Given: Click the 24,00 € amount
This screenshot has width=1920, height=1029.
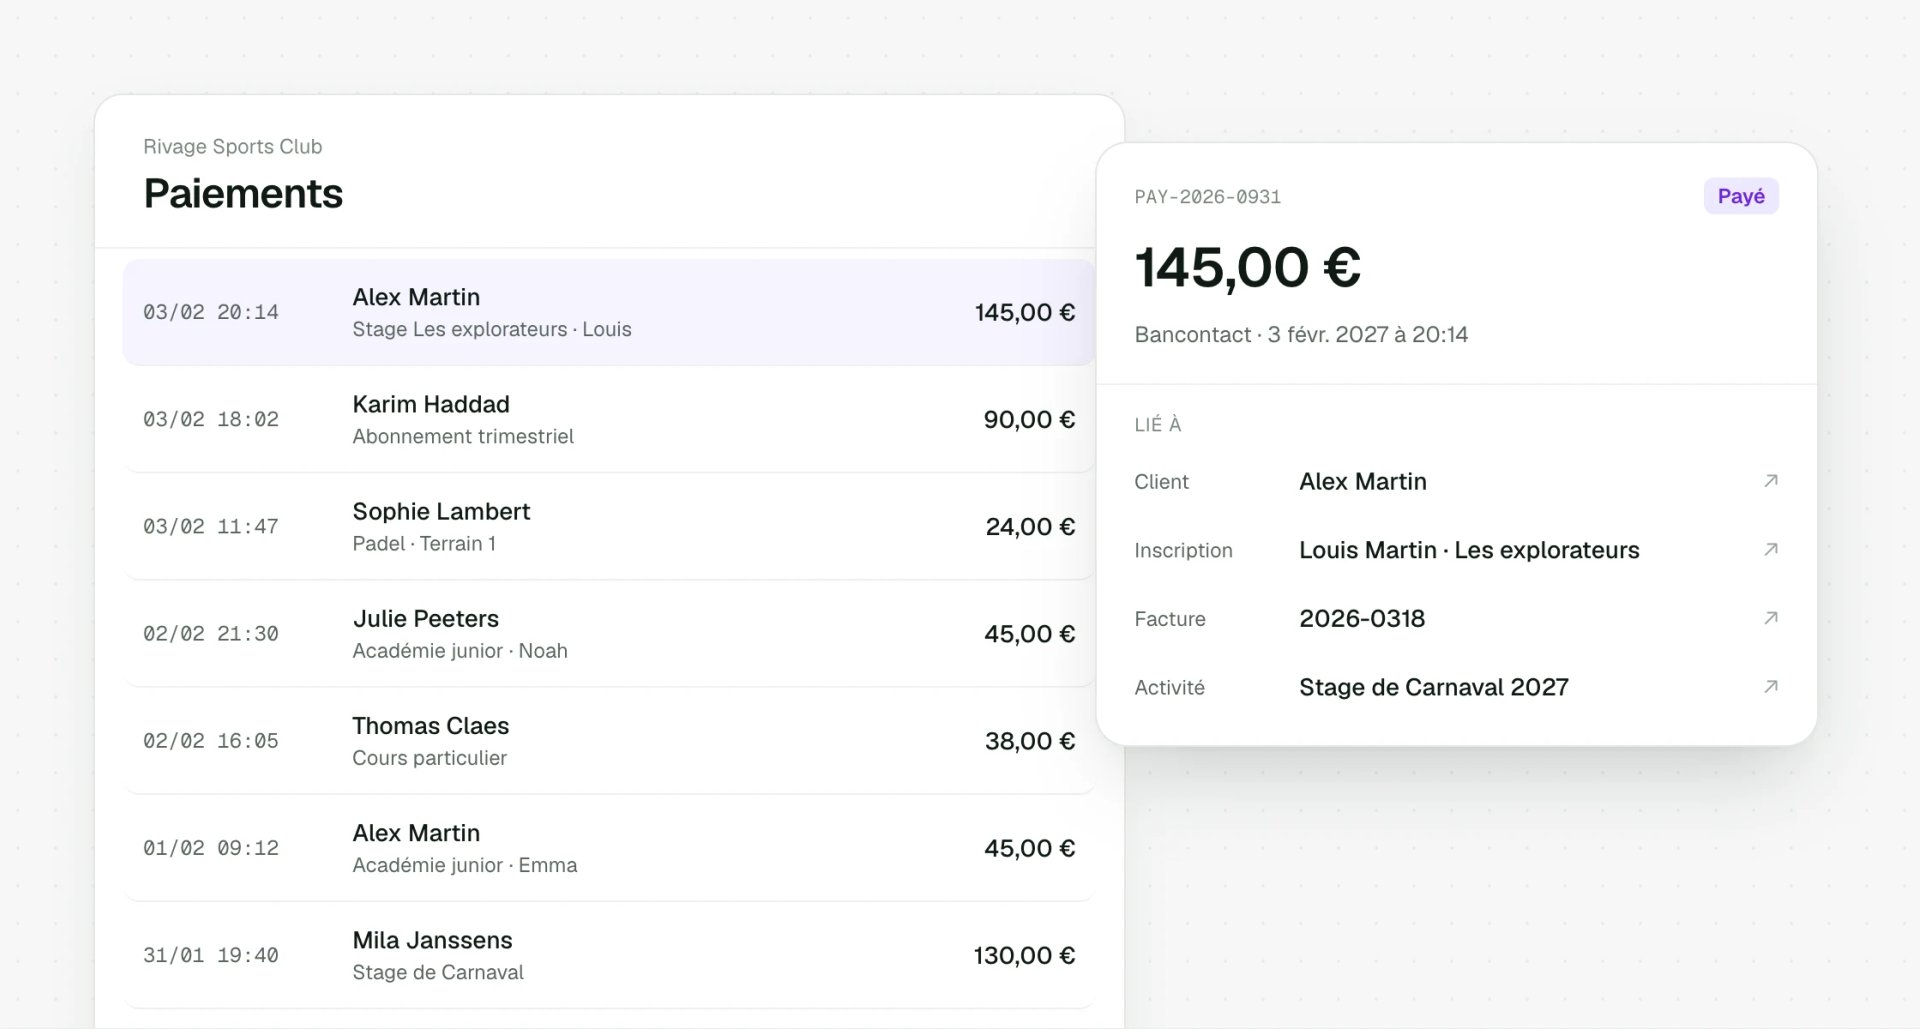Looking at the screenshot, I should click(1030, 527).
